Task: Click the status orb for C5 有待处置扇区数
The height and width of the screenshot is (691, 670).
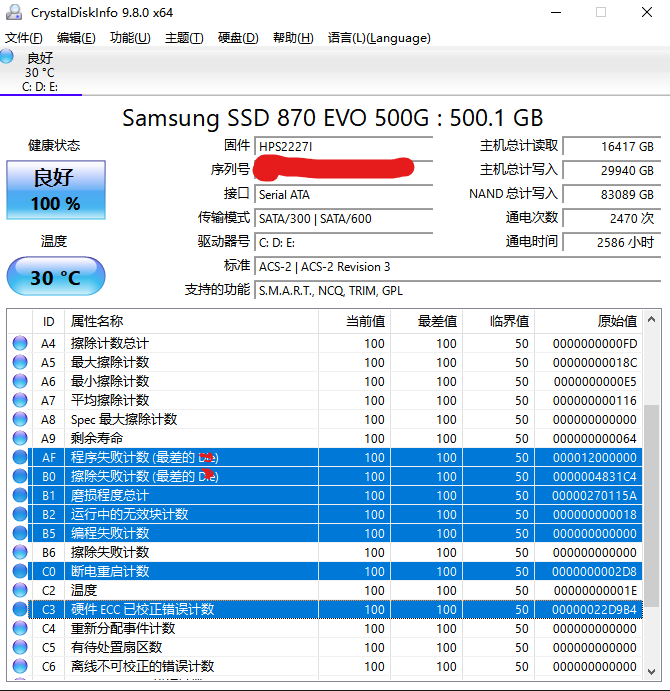Action: point(20,647)
